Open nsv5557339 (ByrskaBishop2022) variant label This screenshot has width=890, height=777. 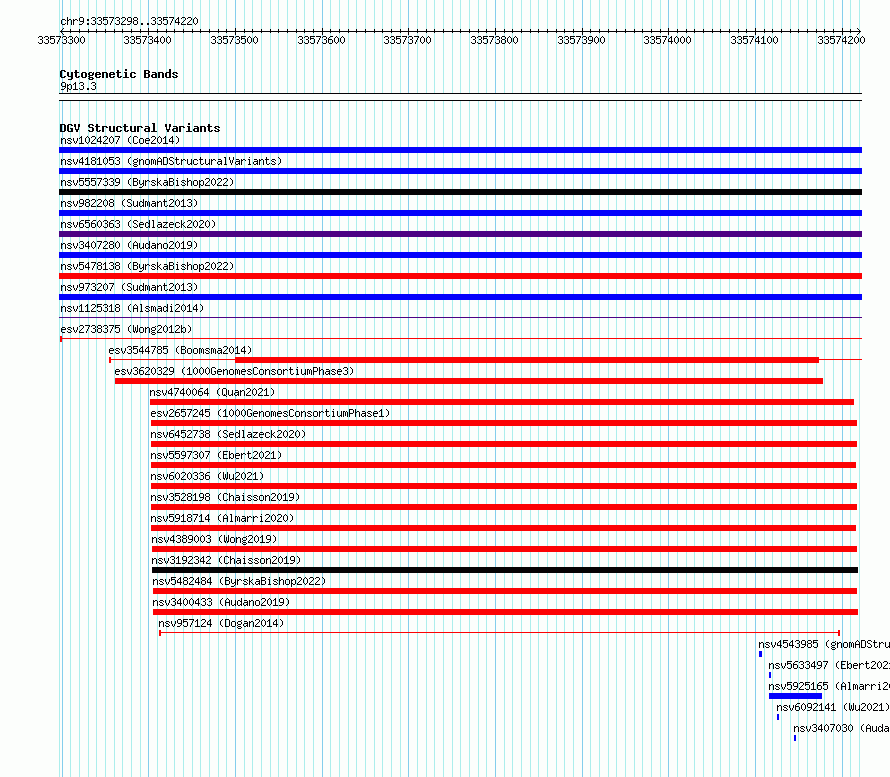(147, 182)
